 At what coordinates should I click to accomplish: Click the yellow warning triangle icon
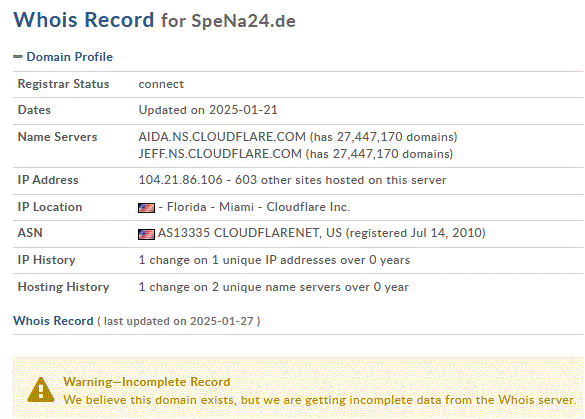(x=41, y=390)
